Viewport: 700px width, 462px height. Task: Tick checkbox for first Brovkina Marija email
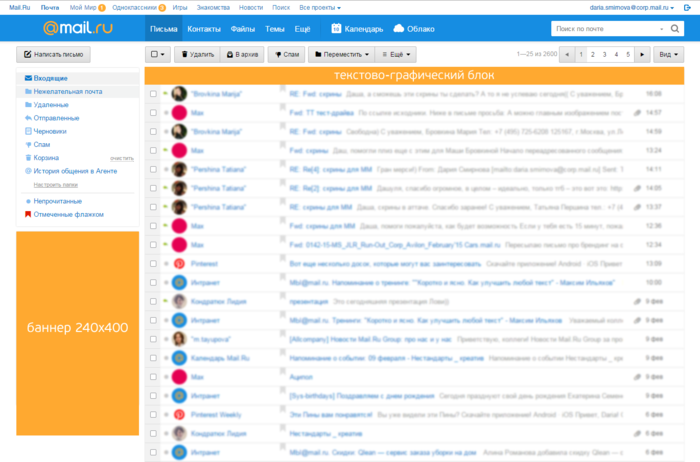[153, 94]
